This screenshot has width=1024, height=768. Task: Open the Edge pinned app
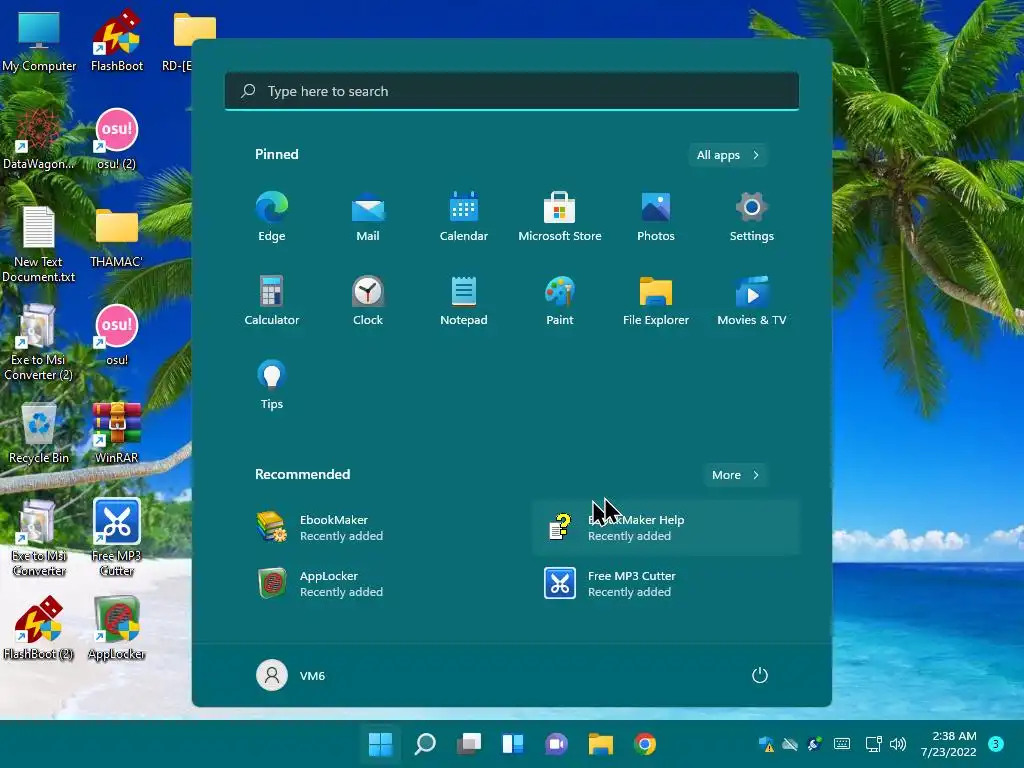tap(272, 217)
